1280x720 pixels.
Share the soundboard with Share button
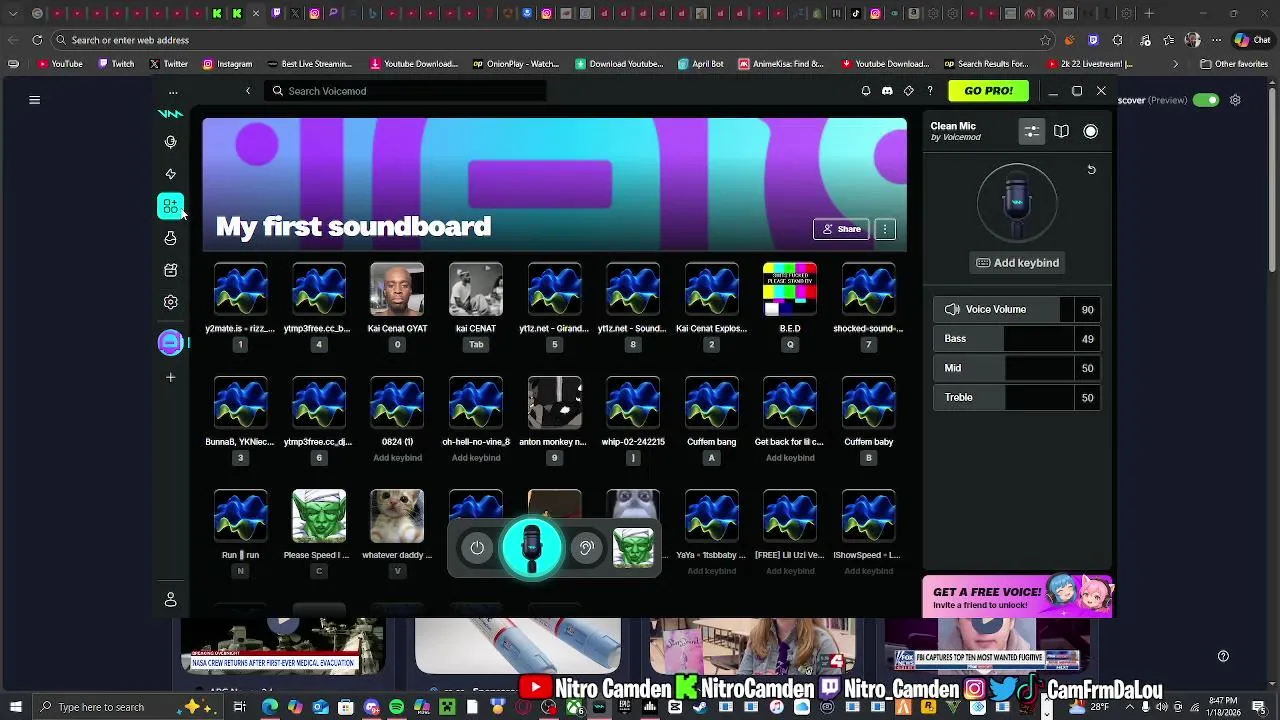point(841,229)
